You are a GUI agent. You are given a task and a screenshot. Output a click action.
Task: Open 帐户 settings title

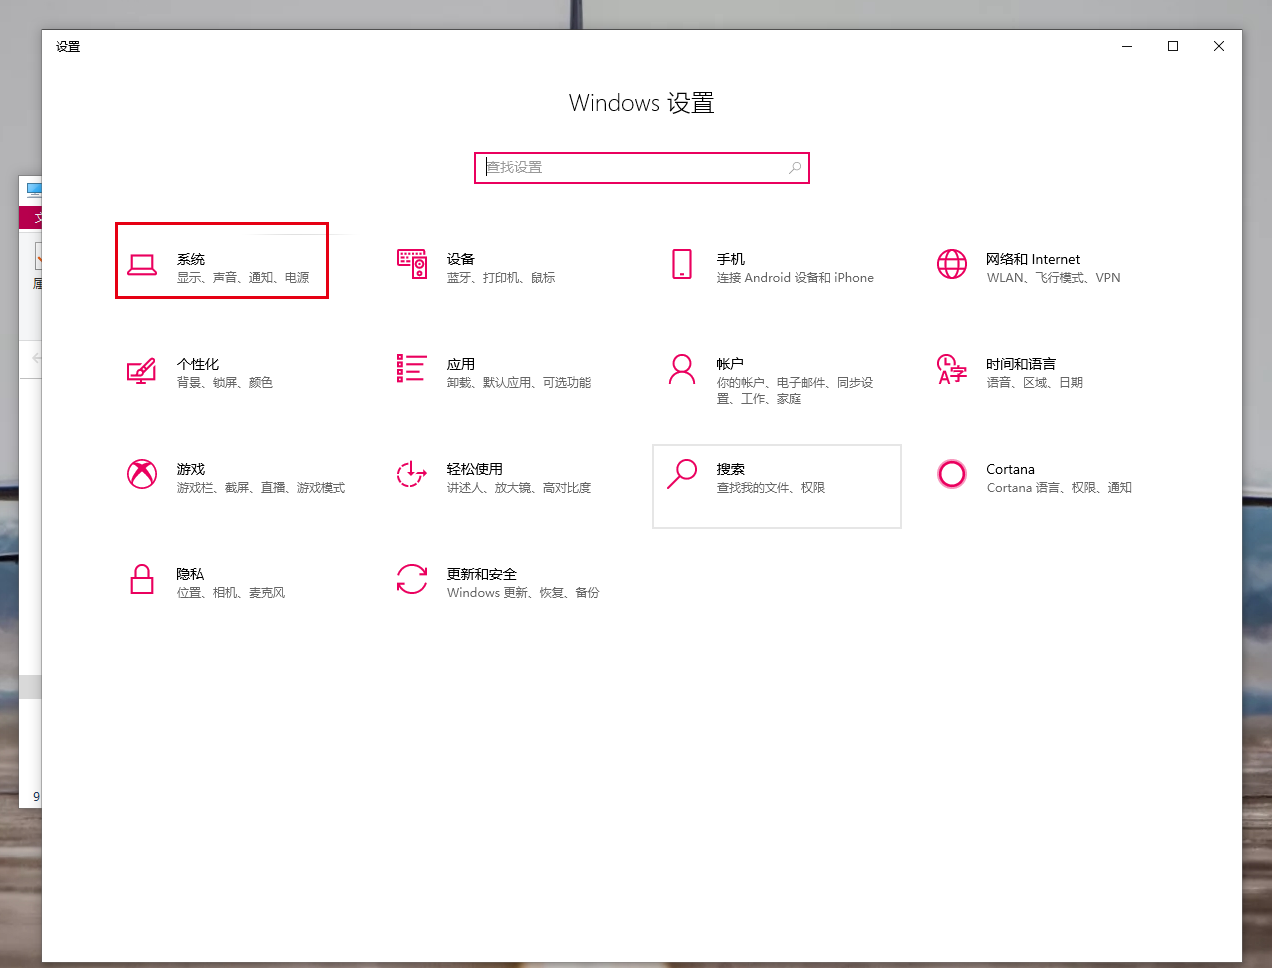730,364
